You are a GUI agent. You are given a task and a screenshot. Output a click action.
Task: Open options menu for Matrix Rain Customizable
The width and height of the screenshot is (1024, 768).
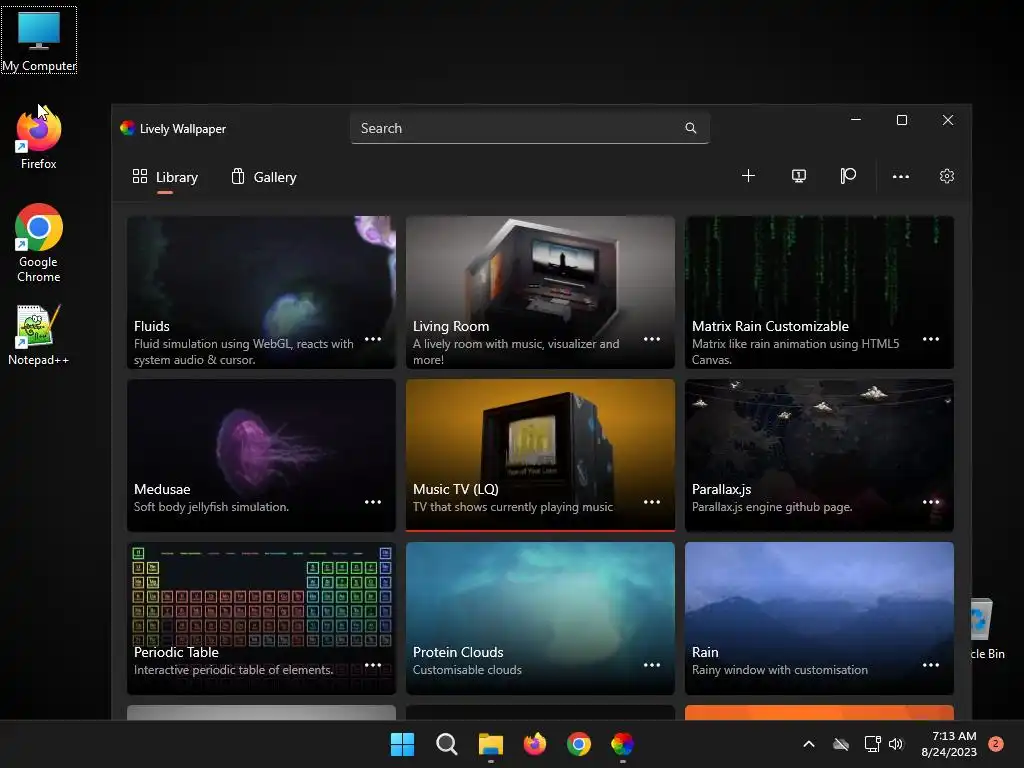(931, 339)
